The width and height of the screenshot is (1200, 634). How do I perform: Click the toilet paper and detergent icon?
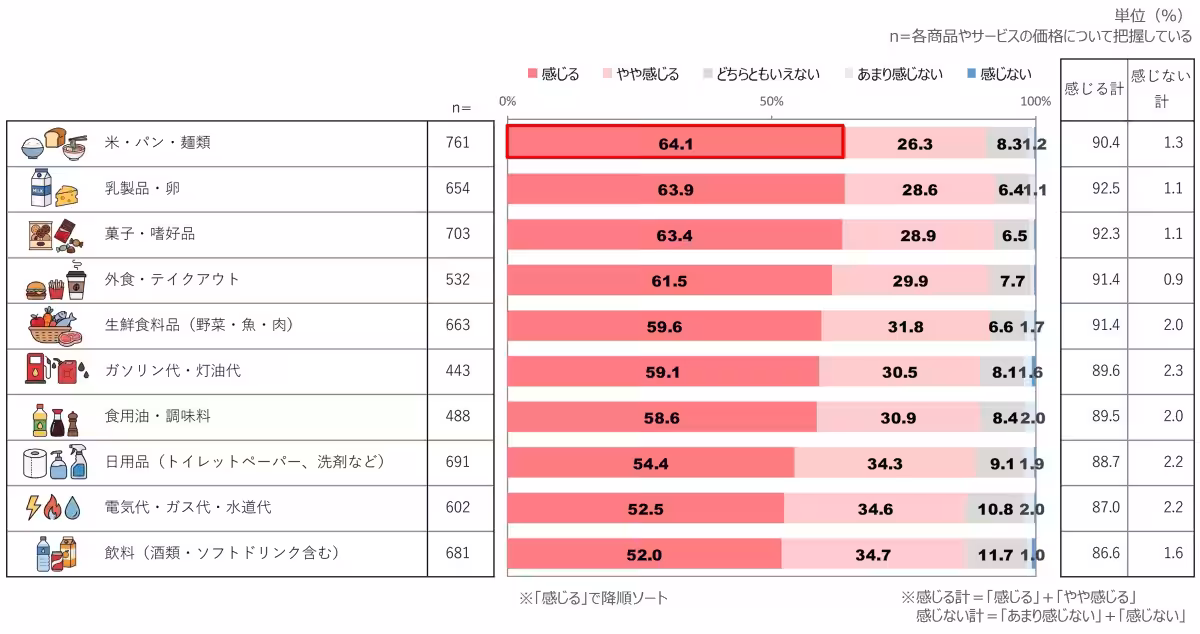click(x=56, y=462)
